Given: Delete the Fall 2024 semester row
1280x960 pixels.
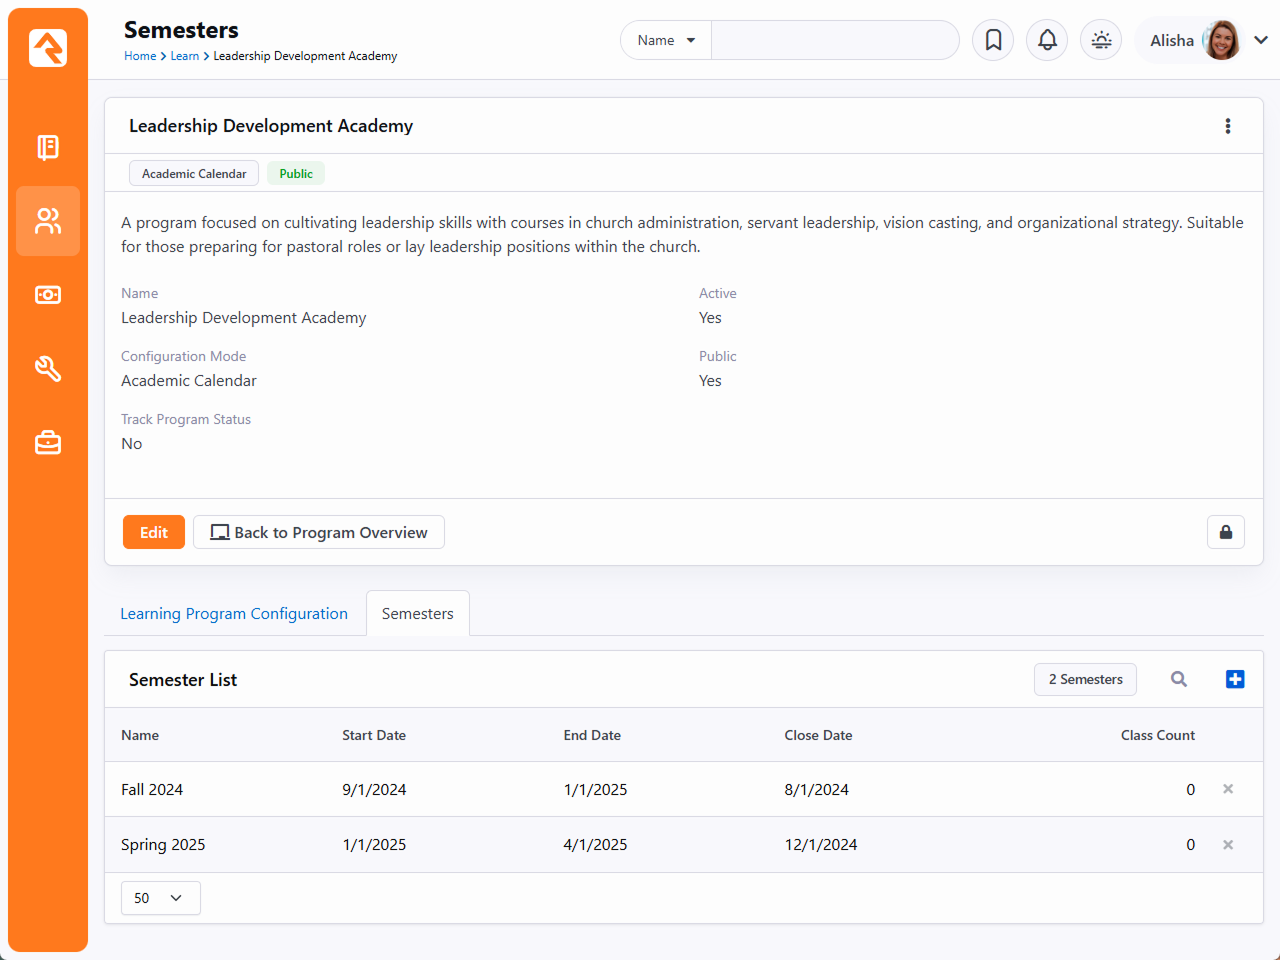Looking at the screenshot, I should click(1228, 789).
